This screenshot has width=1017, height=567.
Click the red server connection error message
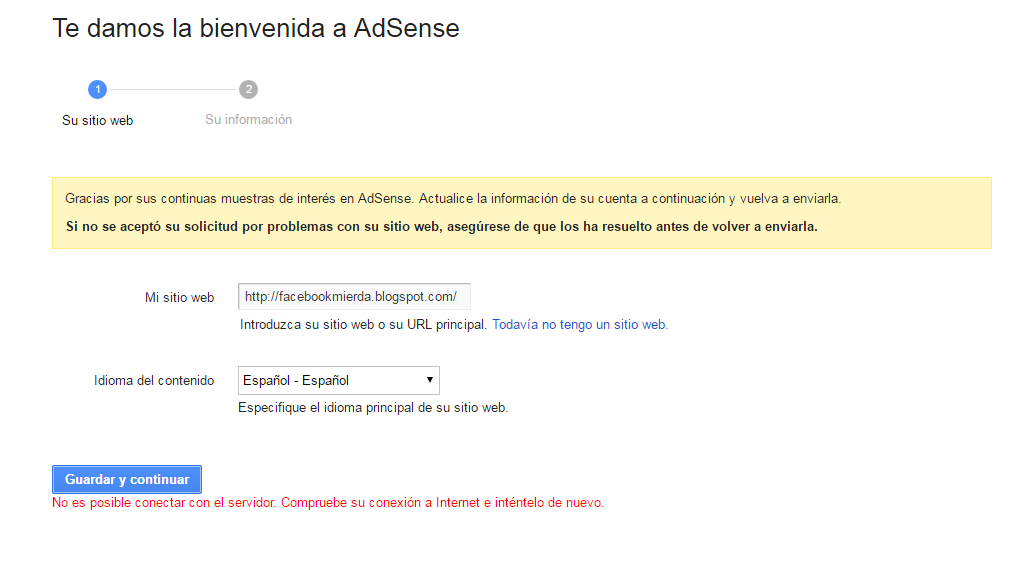coord(328,503)
